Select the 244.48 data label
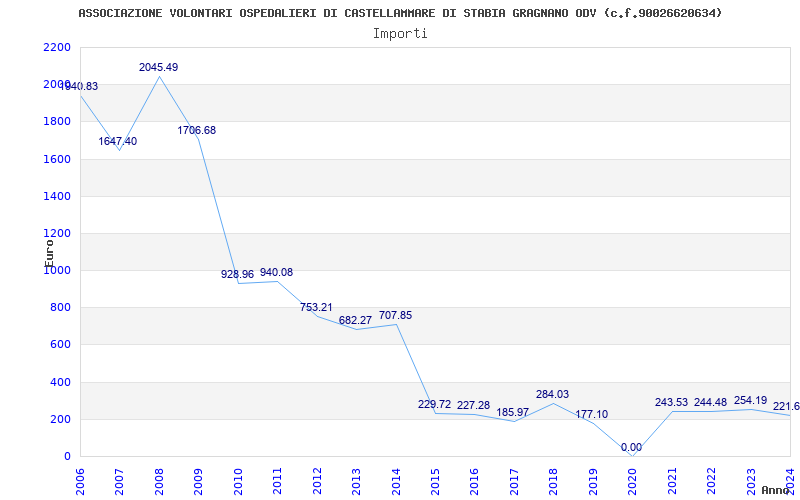Viewport: 800px width, 500px height. pos(710,403)
